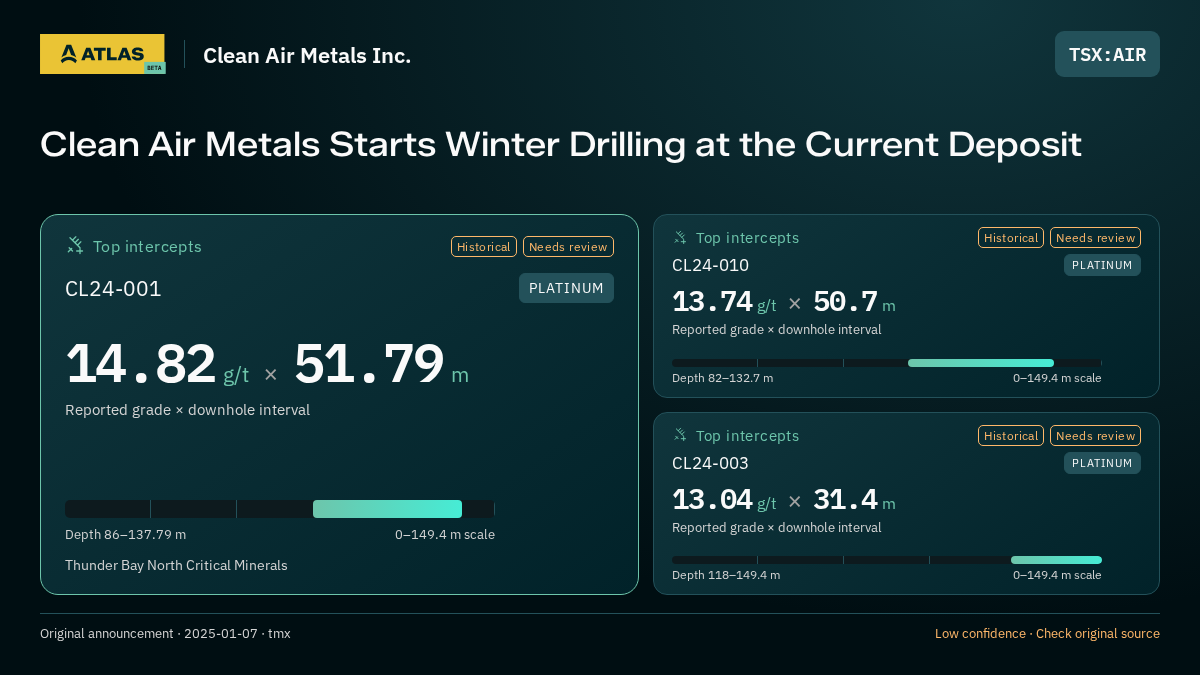Click hole ID CL24-001
This screenshot has width=1200, height=675.
pyautogui.click(x=113, y=289)
